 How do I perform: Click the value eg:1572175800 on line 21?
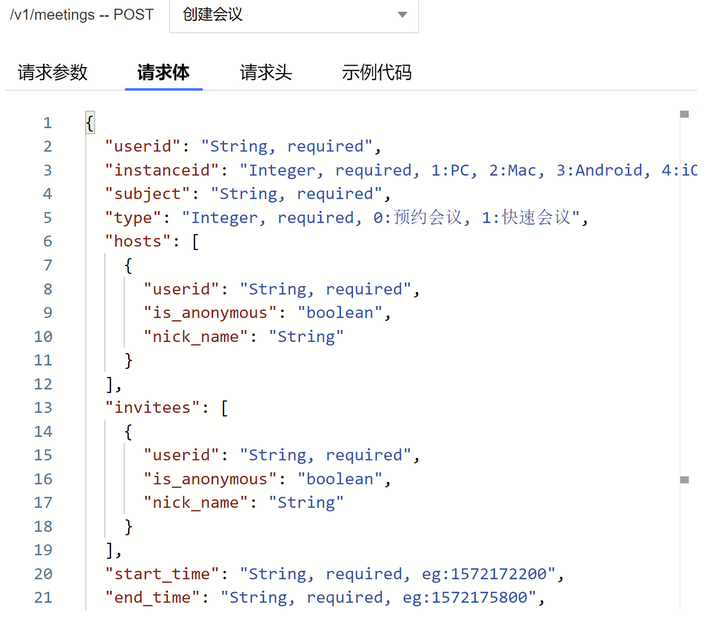(x=465, y=597)
